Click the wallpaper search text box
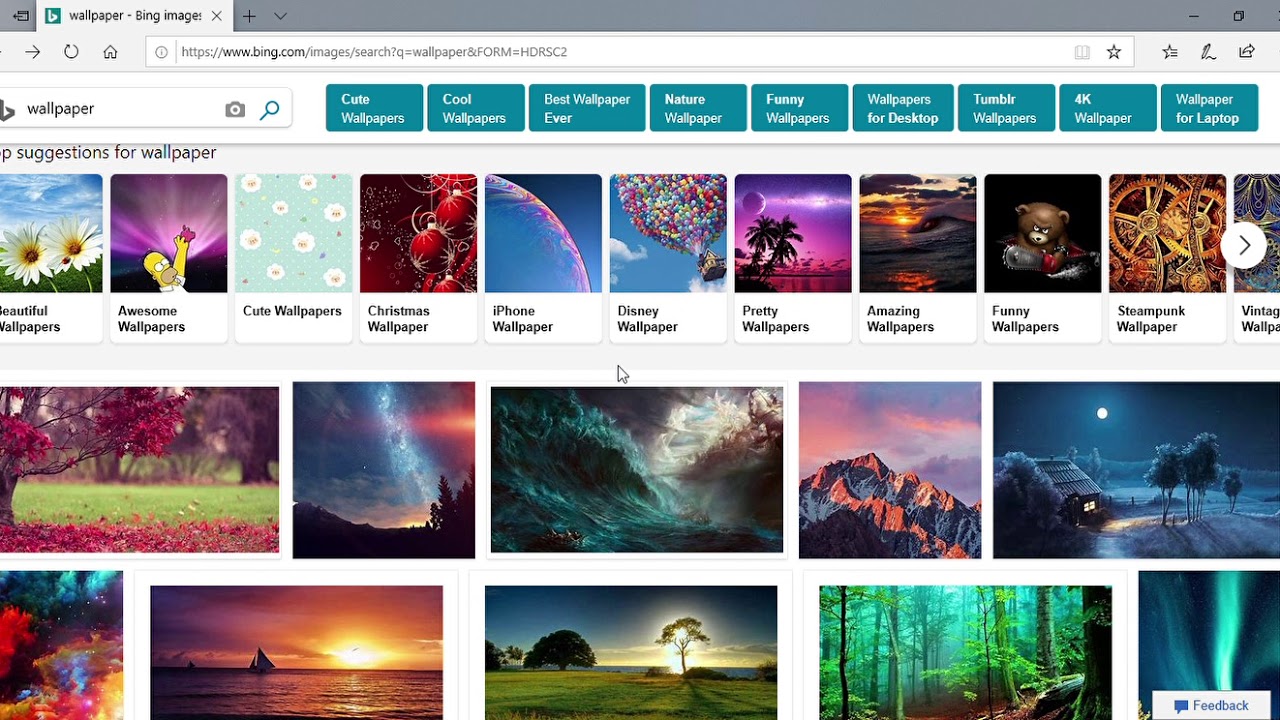 [120, 109]
